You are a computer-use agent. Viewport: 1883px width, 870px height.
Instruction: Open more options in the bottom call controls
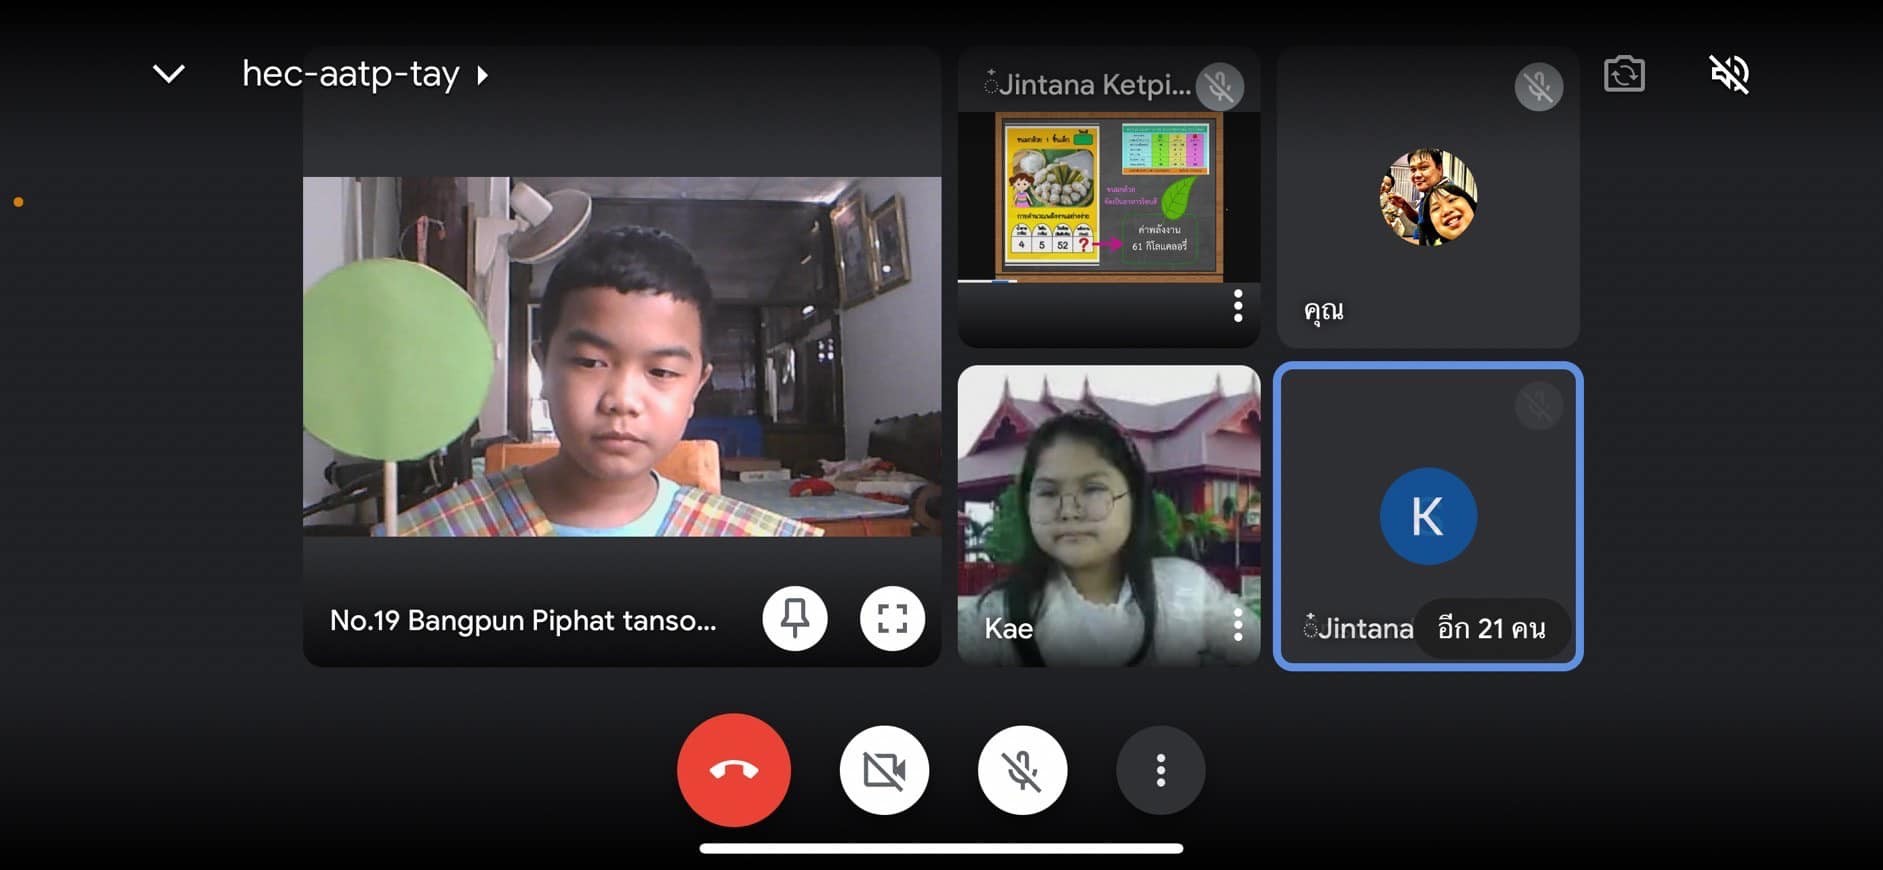point(1160,770)
